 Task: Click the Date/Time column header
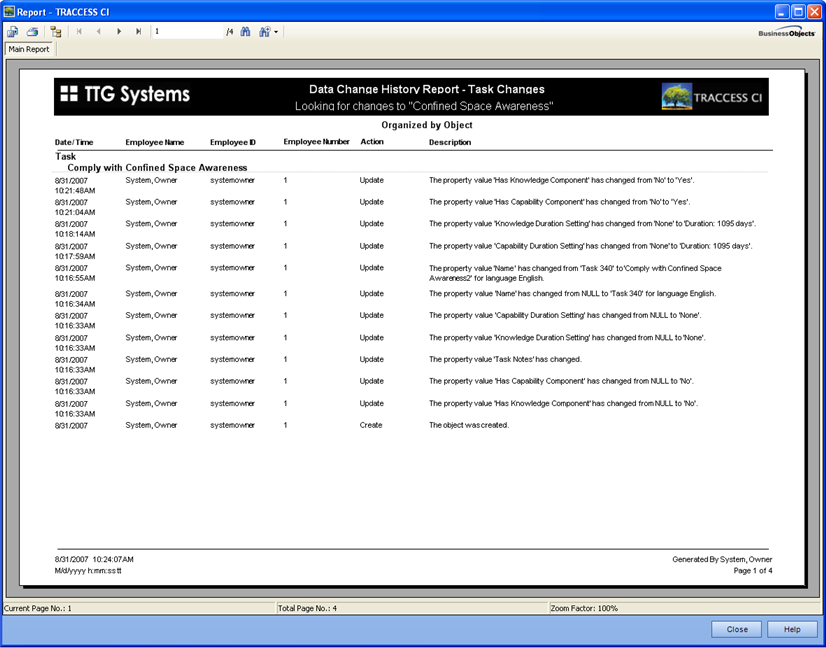coord(74,142)
